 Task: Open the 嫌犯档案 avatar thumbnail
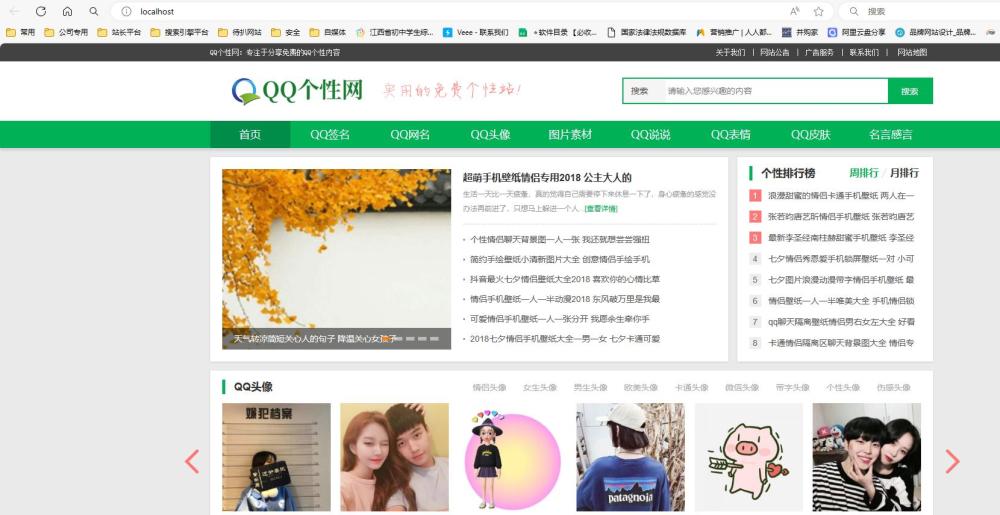[x=276, y=457]
